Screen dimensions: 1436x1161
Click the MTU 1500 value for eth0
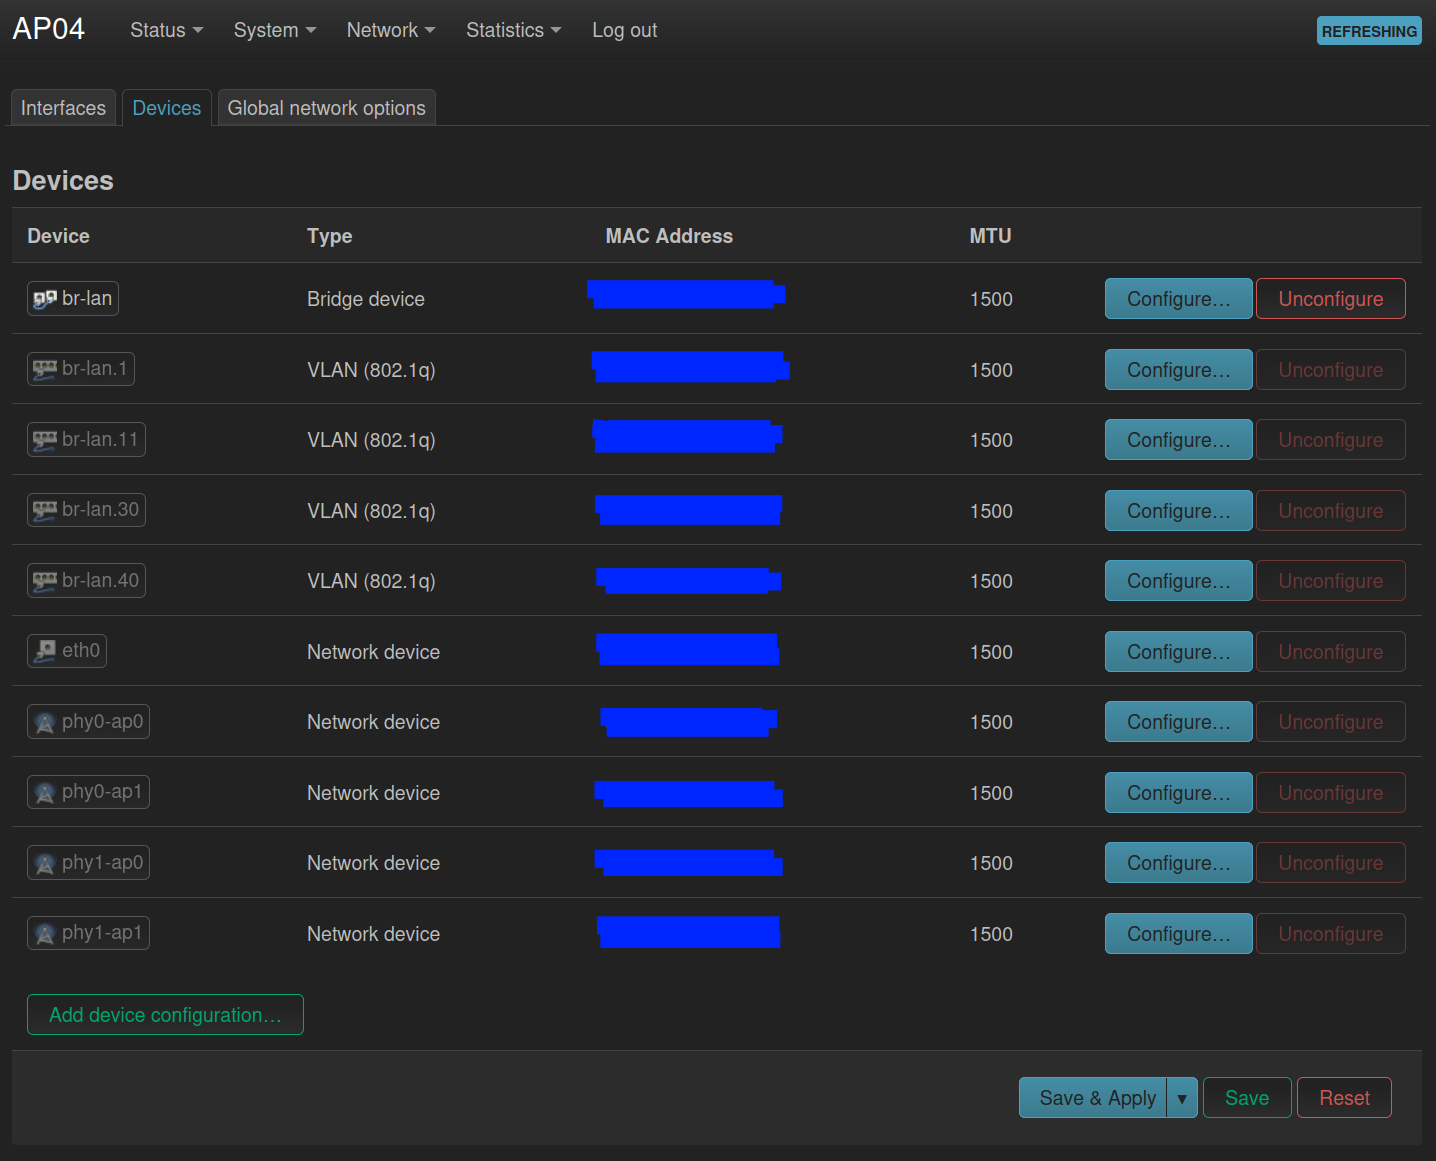pos(991,652)
